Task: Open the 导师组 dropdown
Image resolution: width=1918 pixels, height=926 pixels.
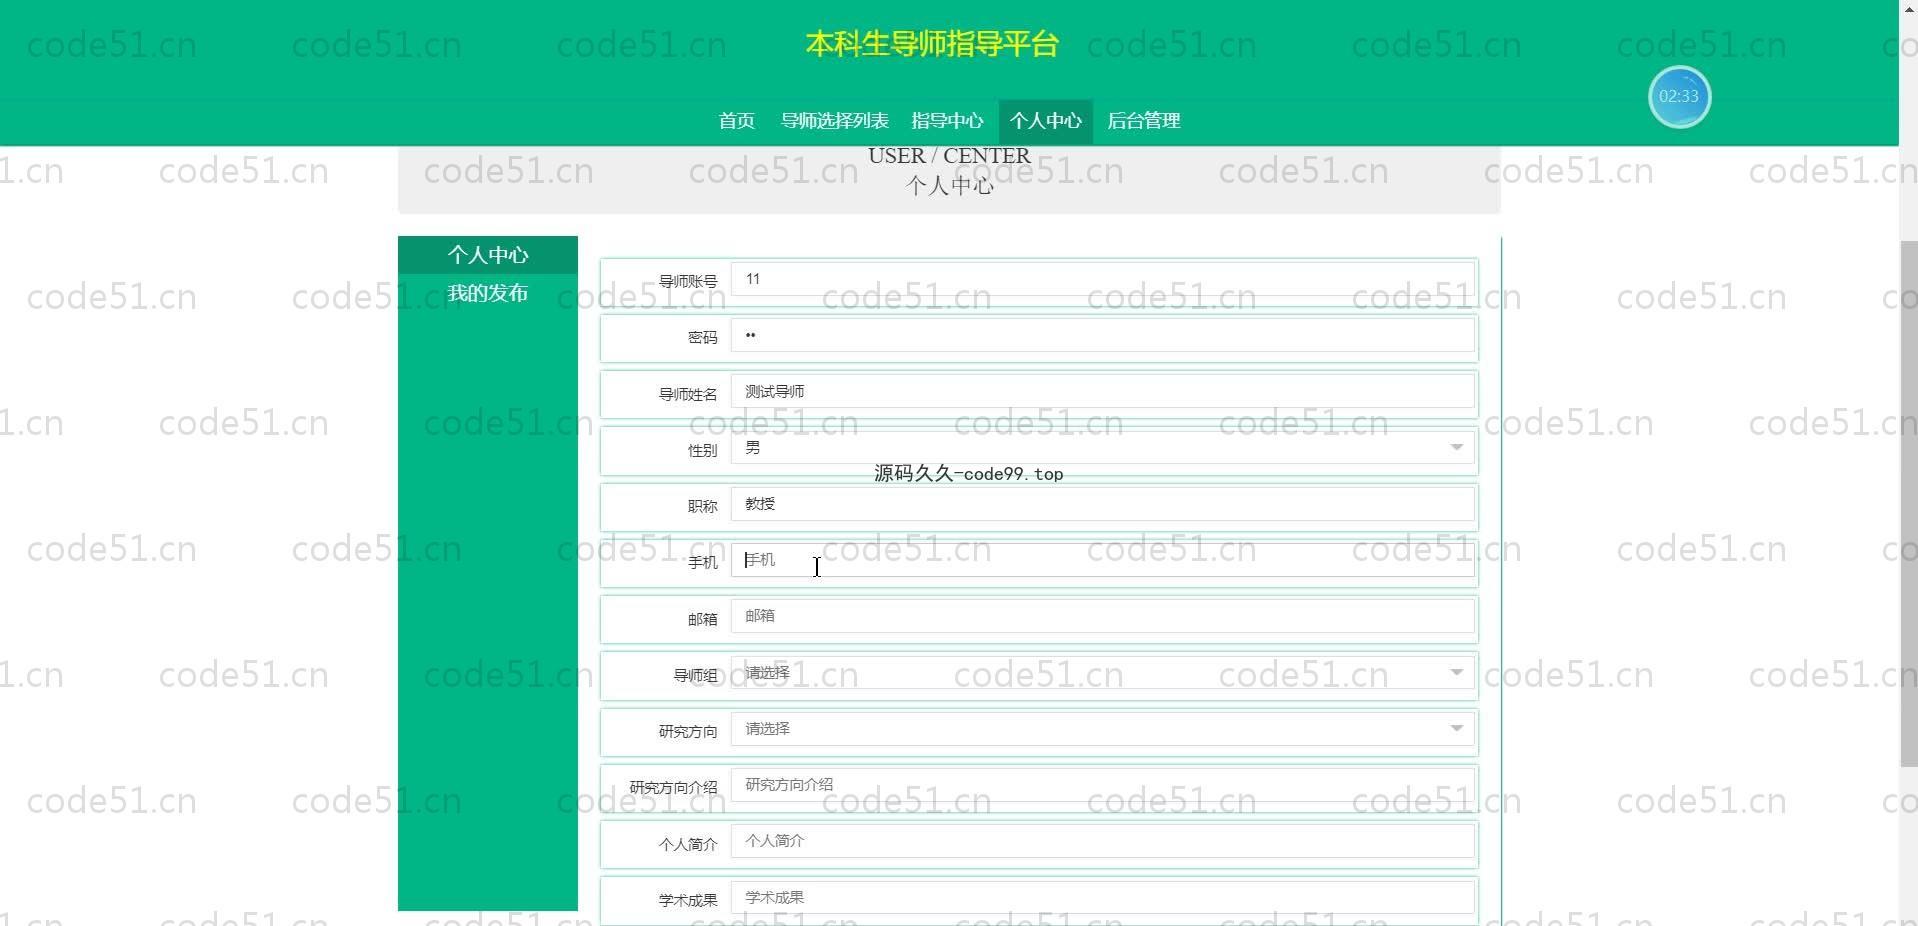Action: [1103, 673]
